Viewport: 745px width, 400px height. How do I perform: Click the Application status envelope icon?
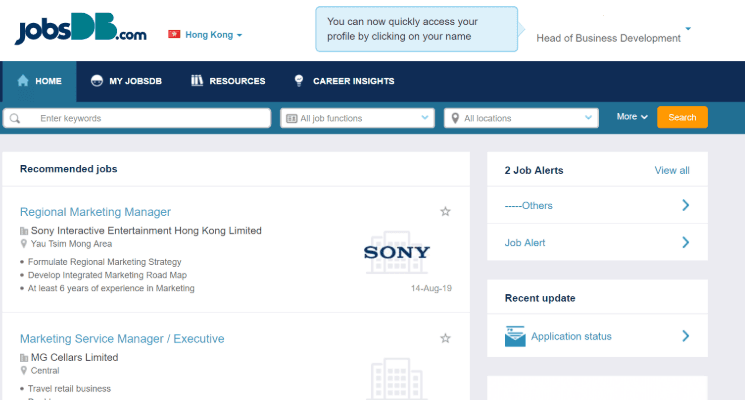515,337
